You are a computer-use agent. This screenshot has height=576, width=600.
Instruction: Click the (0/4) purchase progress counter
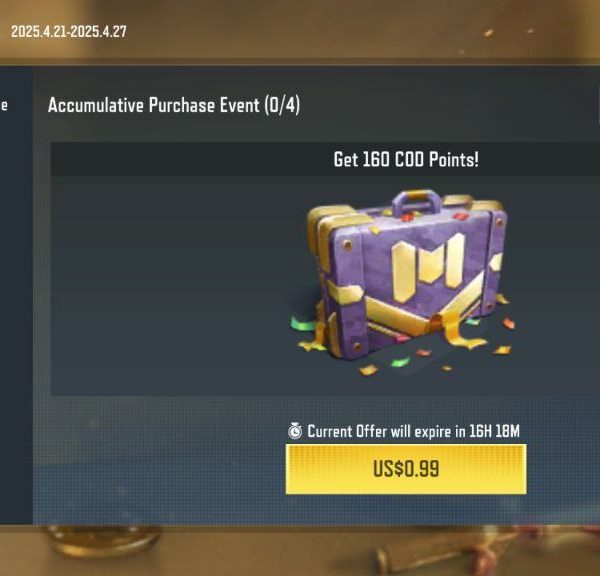(282, 105)
